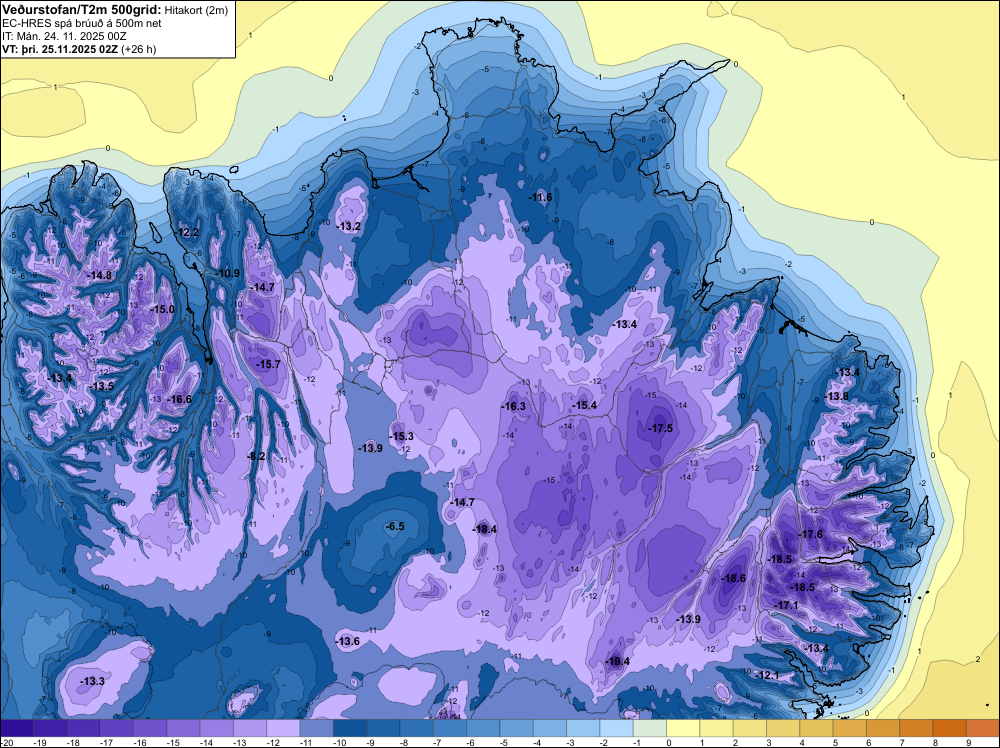Click the -17.1 temperature label

click(786, 605)
